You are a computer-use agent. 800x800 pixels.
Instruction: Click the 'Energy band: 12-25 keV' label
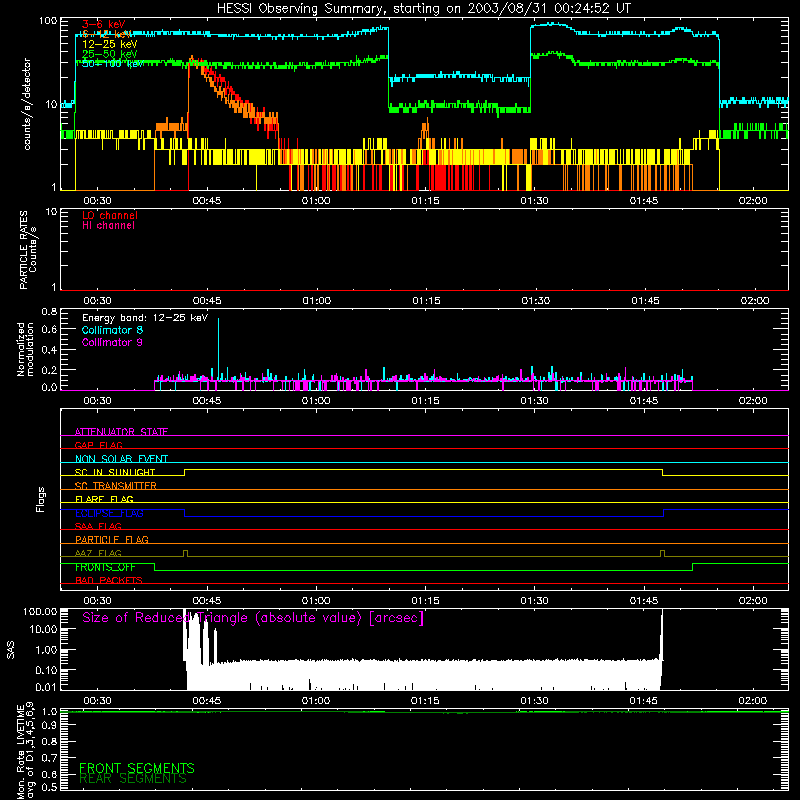(145, 318)
